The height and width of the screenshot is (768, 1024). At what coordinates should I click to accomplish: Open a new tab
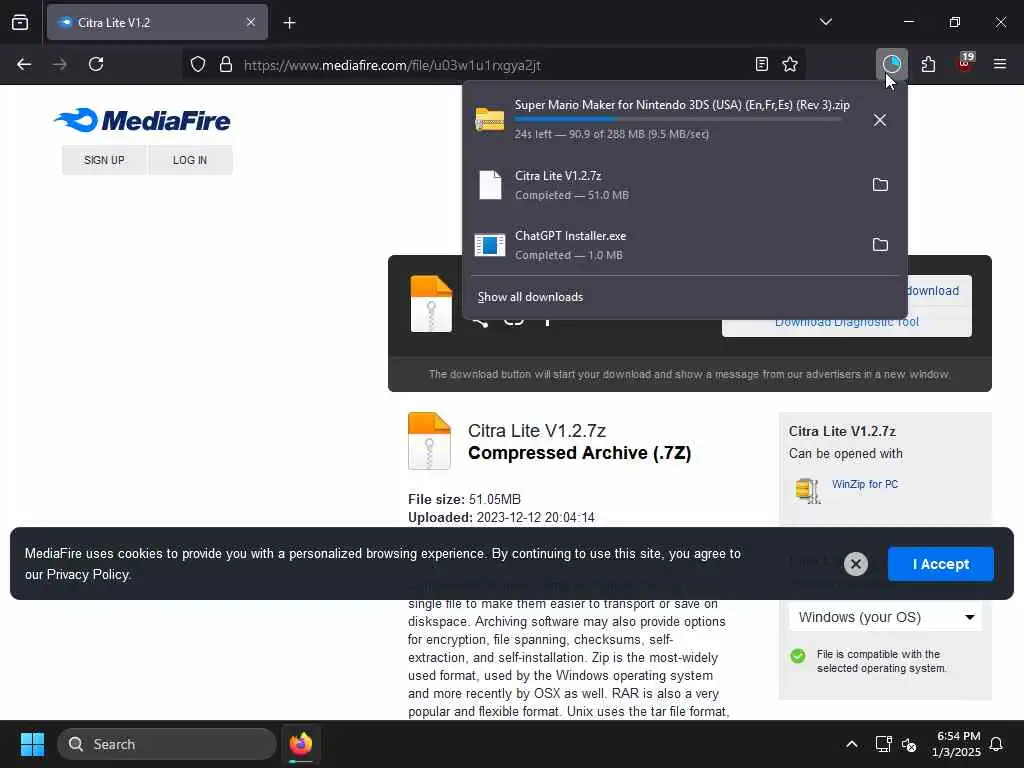tap(290, 23)
